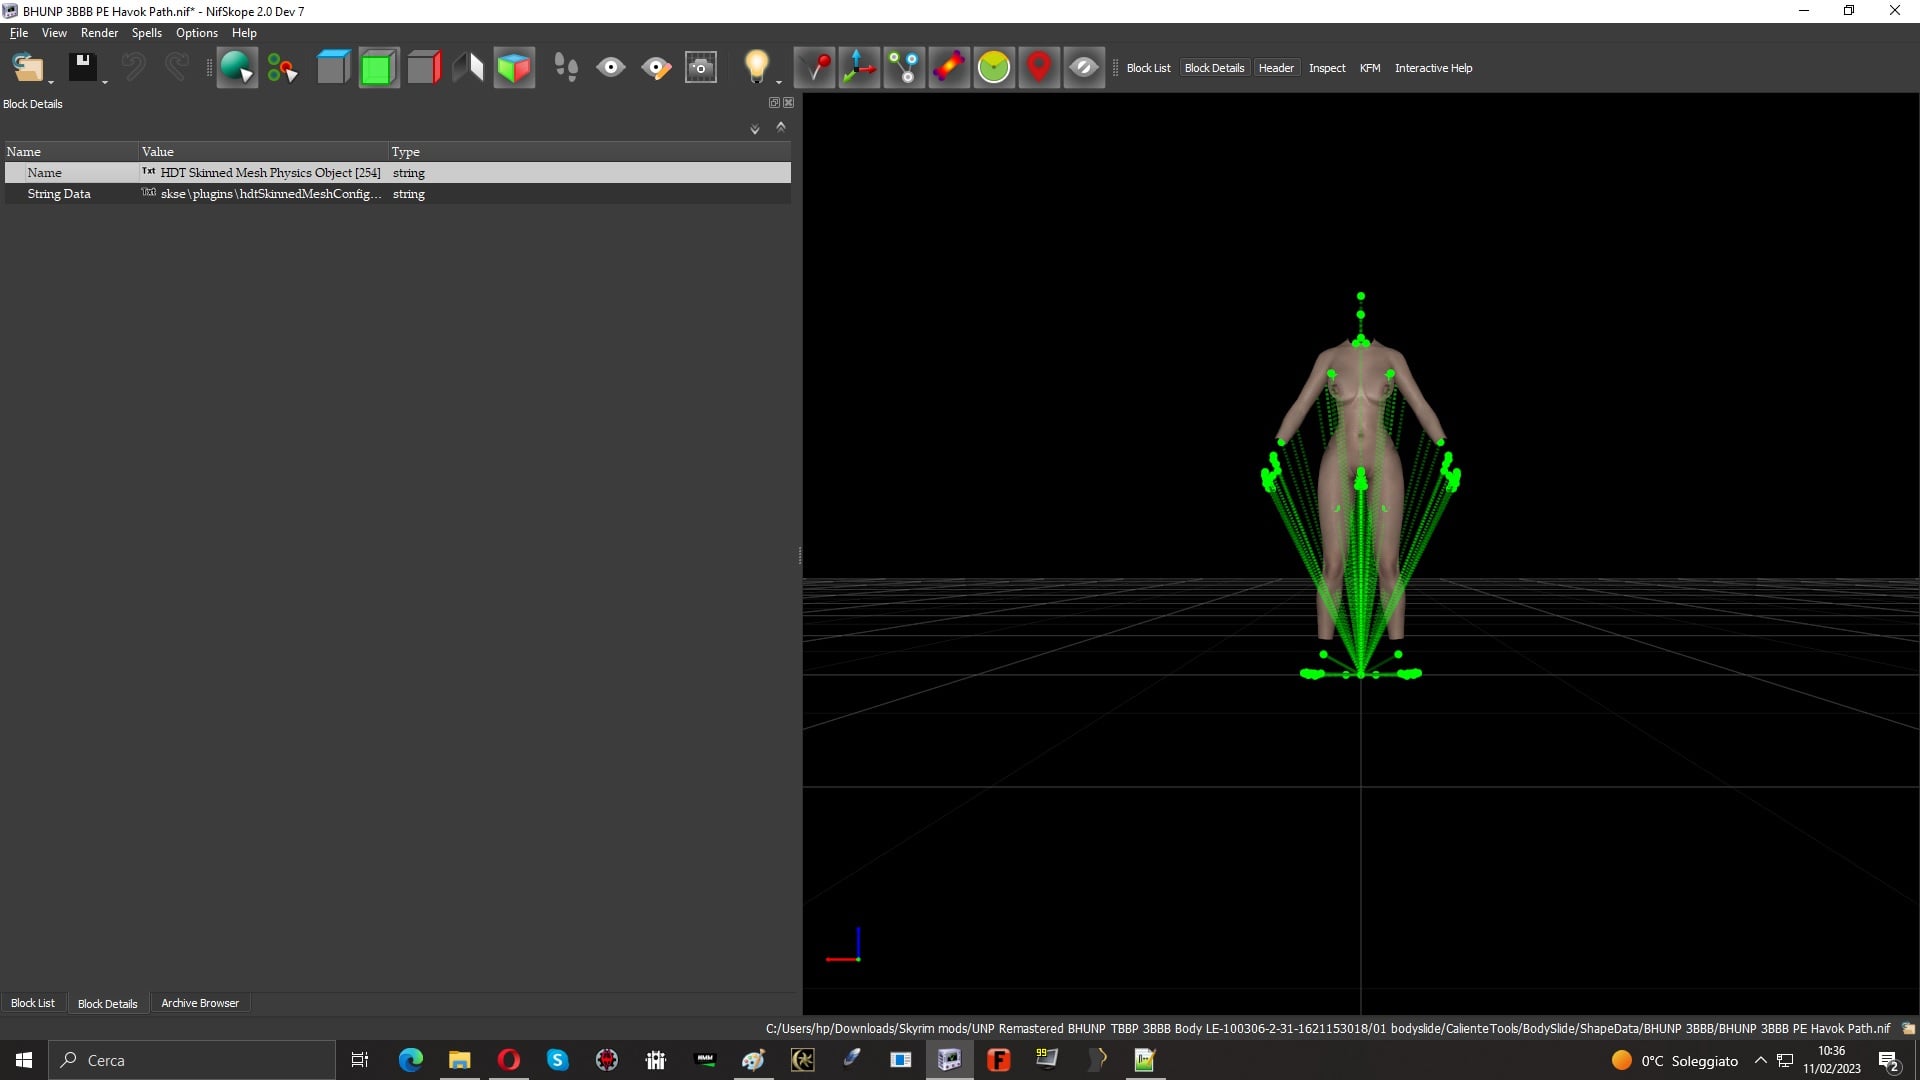Switch to side view red cube
The width and height of the screenshot is (1920, 1080).
(424, 68)
